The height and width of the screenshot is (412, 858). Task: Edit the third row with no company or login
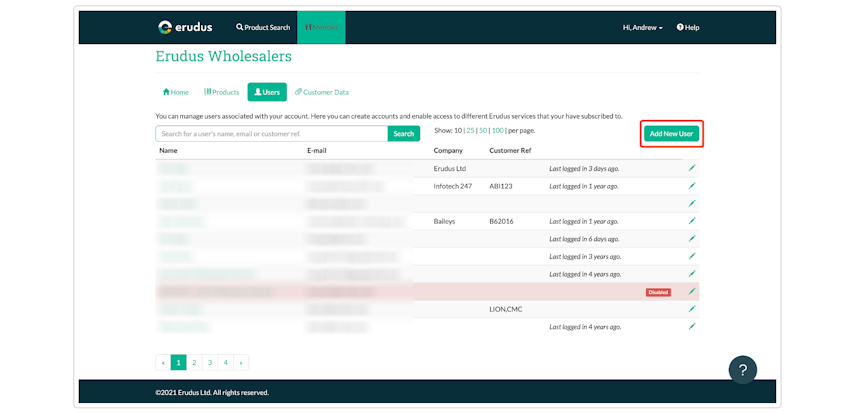[x=692, y=204]
